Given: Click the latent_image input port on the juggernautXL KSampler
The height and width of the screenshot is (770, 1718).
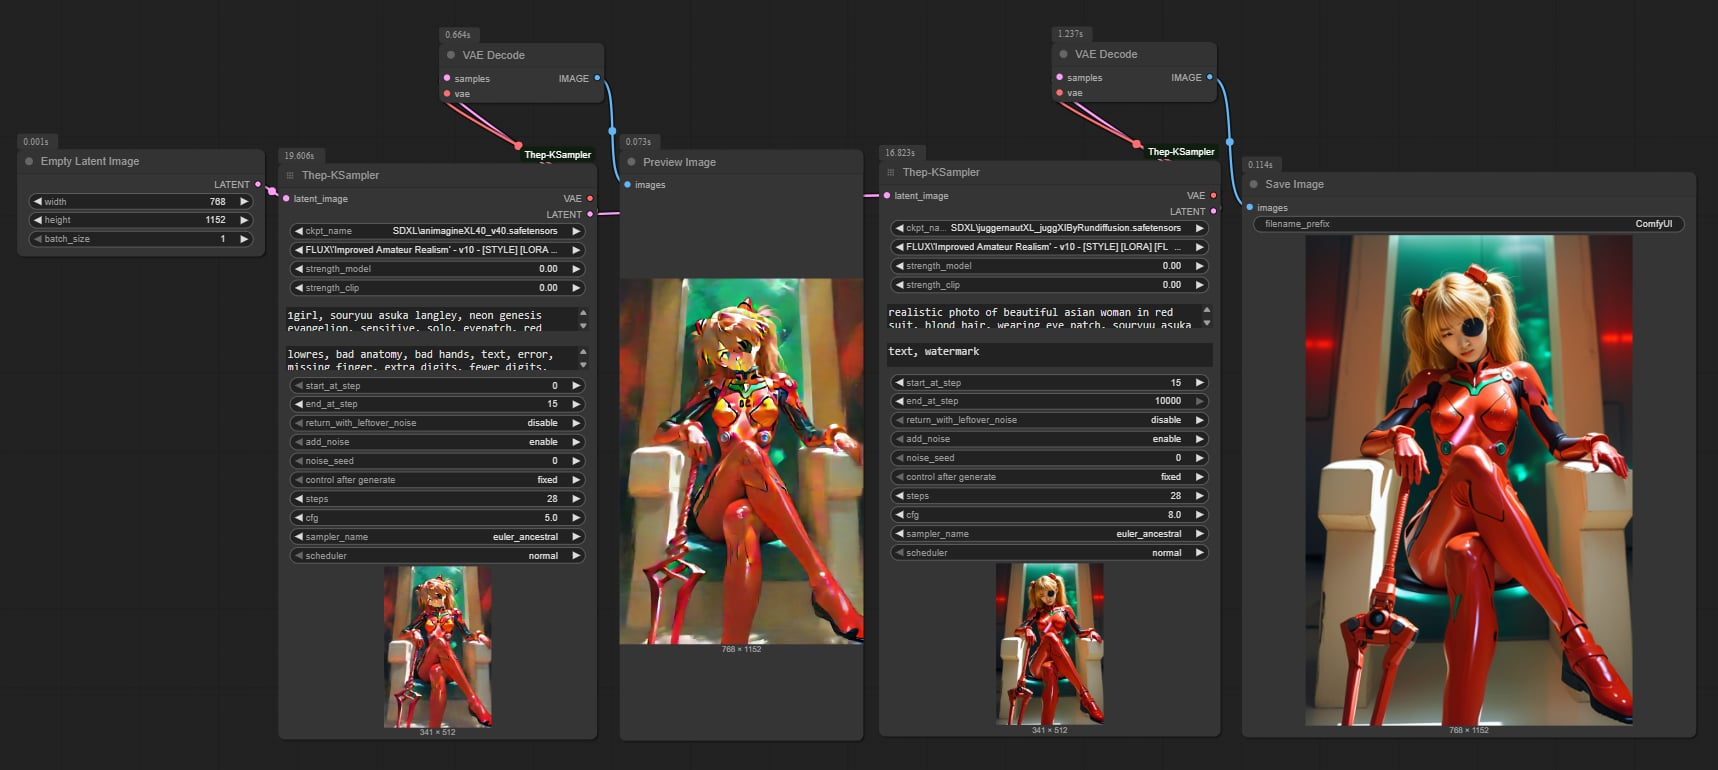Looking at the screenshot, I should 887,196.
